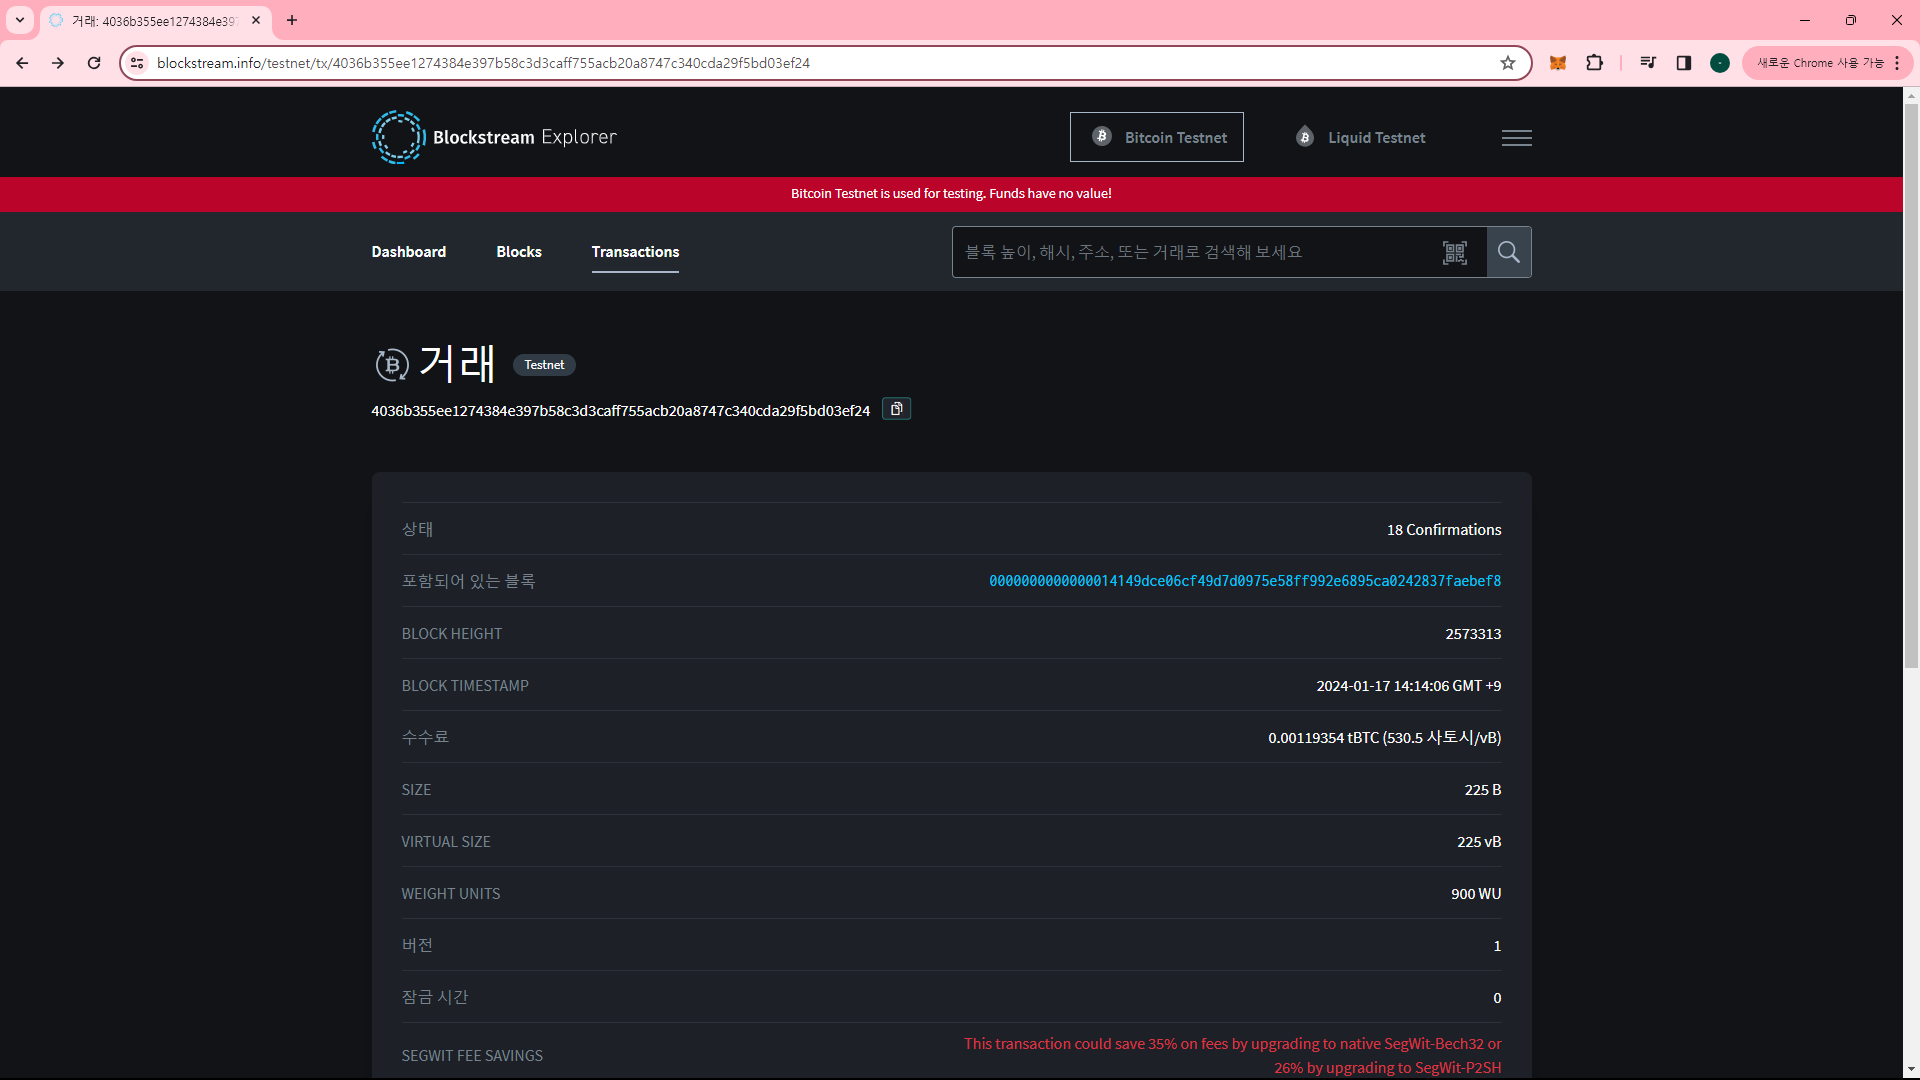Click the red testnet warning banner text
Viewport: 1920px width, 1080px height.
[951, 194]
